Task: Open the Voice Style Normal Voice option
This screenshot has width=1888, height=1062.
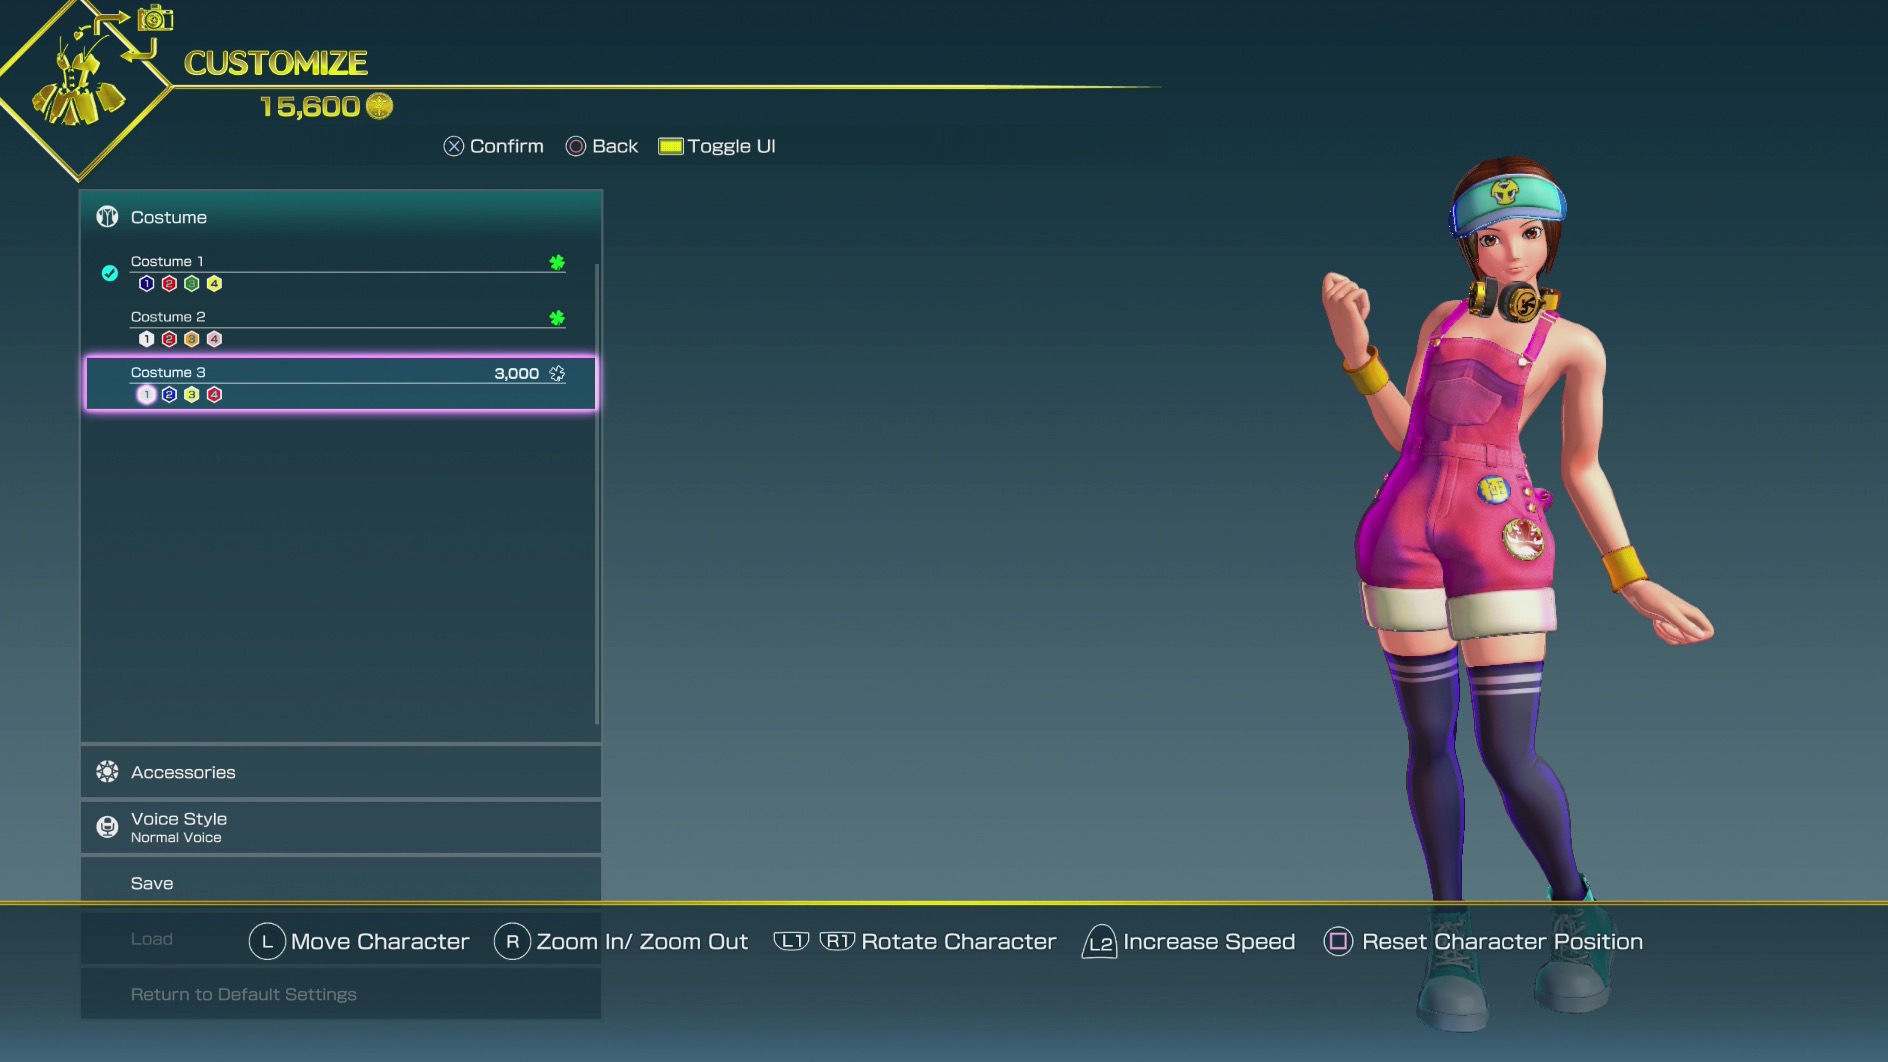Action: point(341,827)
